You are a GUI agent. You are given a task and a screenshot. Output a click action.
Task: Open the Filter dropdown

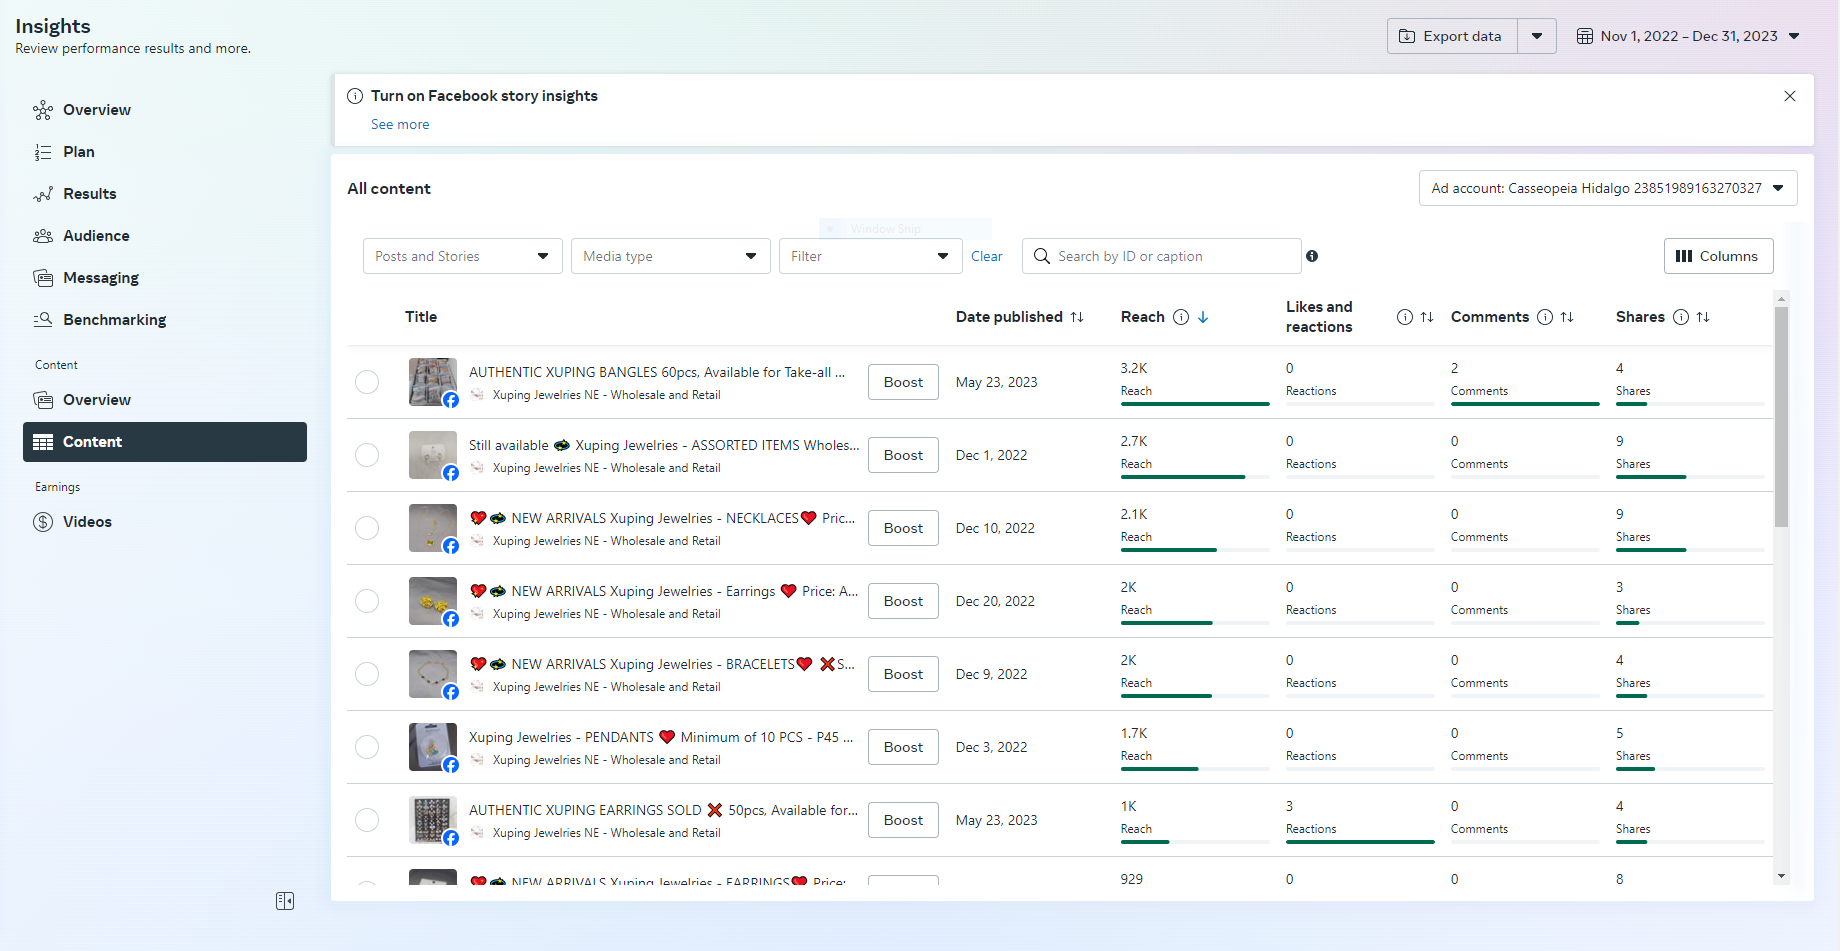(870, 256)
